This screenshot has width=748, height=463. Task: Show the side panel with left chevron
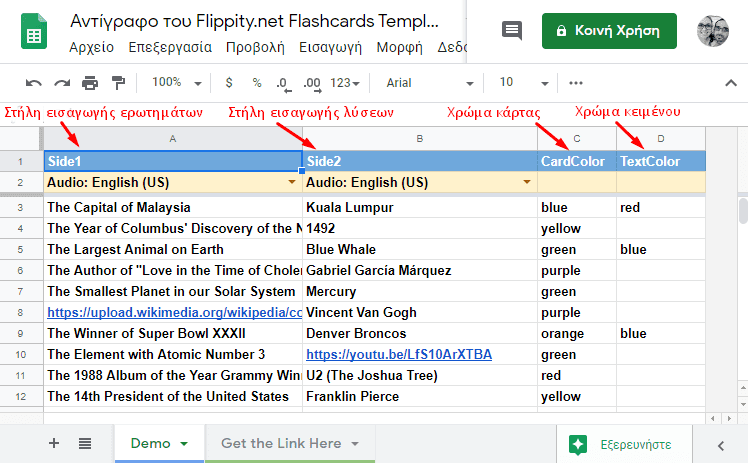721,446
